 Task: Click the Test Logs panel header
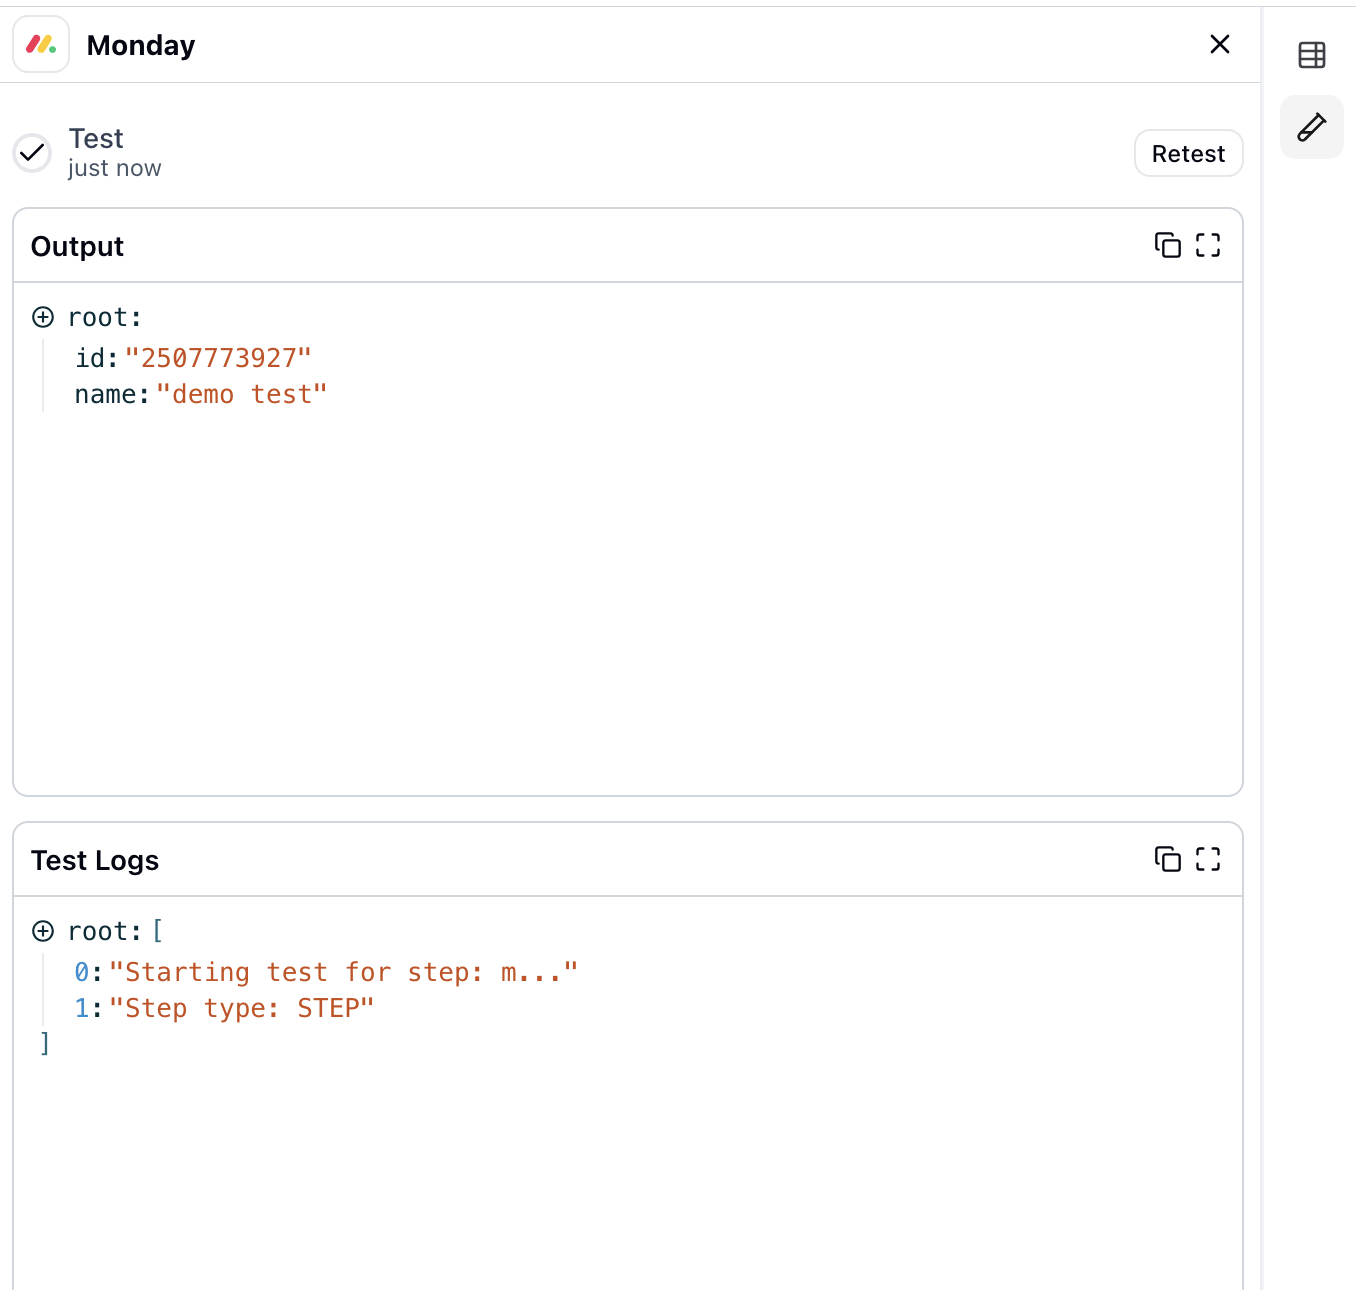[95, 859]
